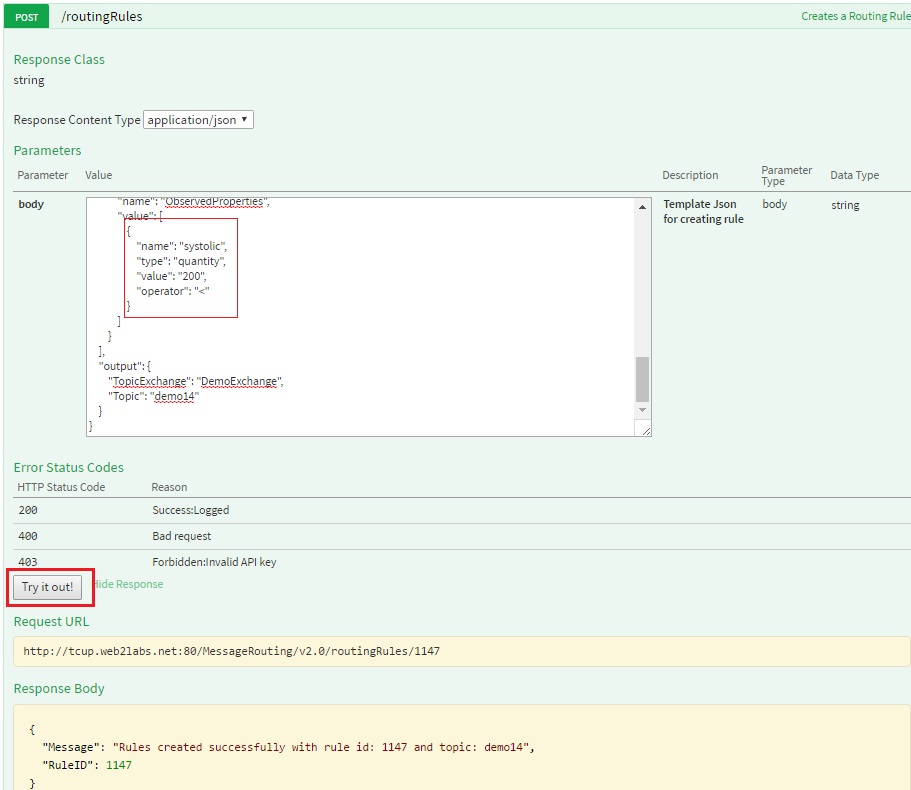This screenshot has width=911, height=790.
Task: Click Forbidden:Invalid API key reason text
Action: (x=214, y=562)
